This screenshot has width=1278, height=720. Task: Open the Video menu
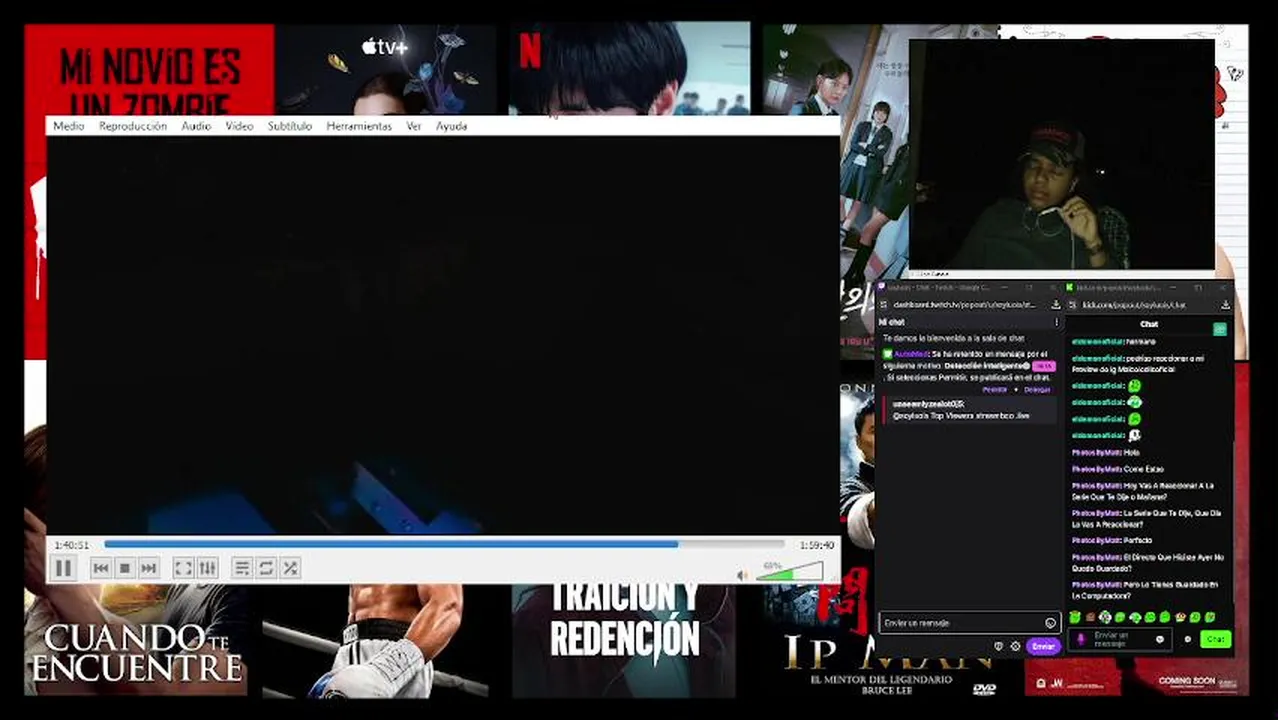pyautogui.click(x=239, y=126)
